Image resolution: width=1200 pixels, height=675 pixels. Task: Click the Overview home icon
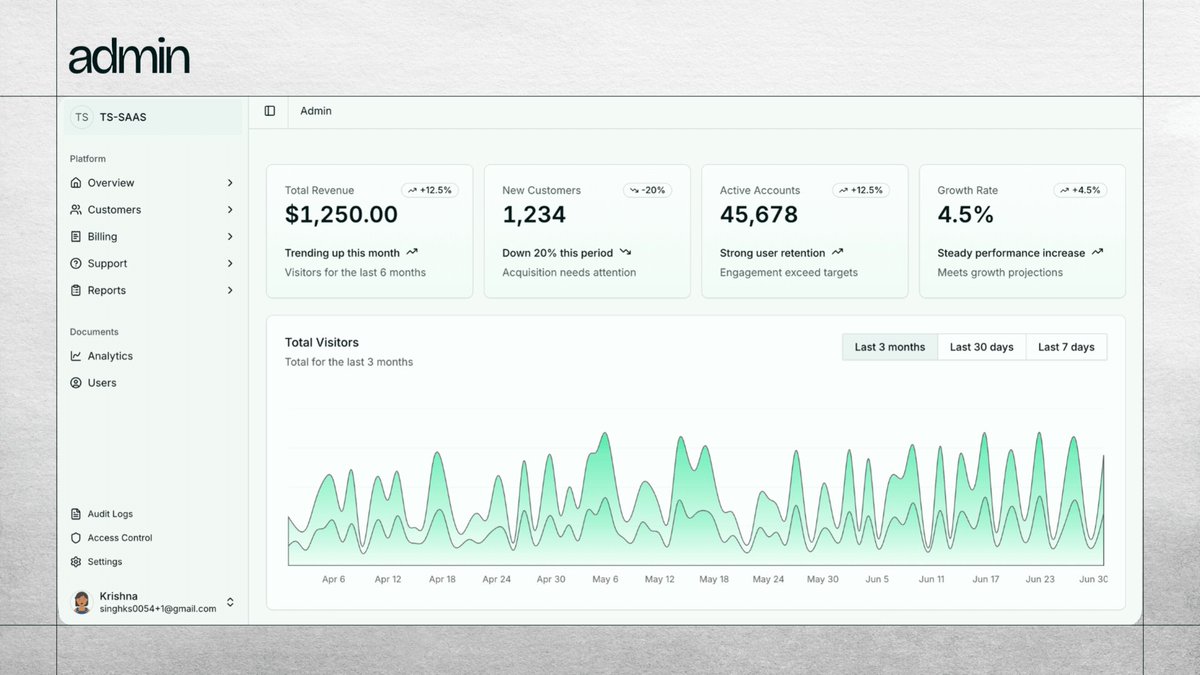pos(76,183)
